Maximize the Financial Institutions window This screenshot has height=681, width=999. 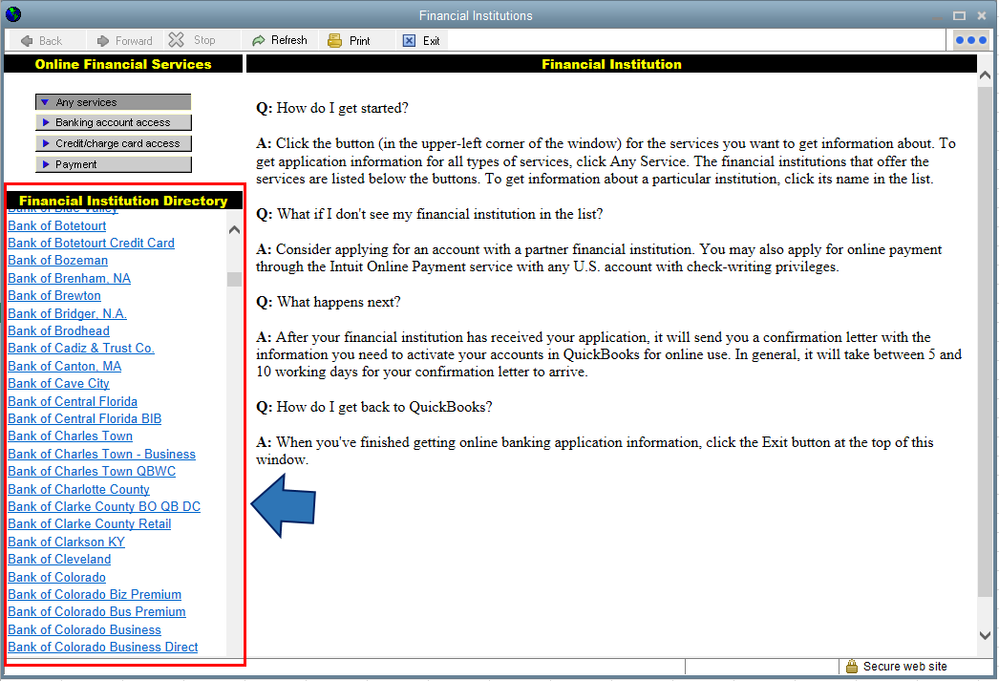pos(959,16)
